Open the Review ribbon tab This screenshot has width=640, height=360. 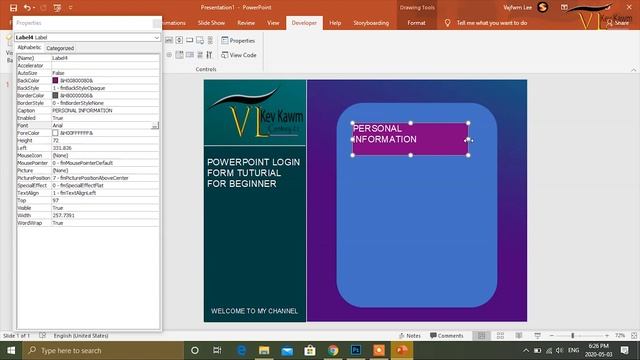[x=246, y=23]
